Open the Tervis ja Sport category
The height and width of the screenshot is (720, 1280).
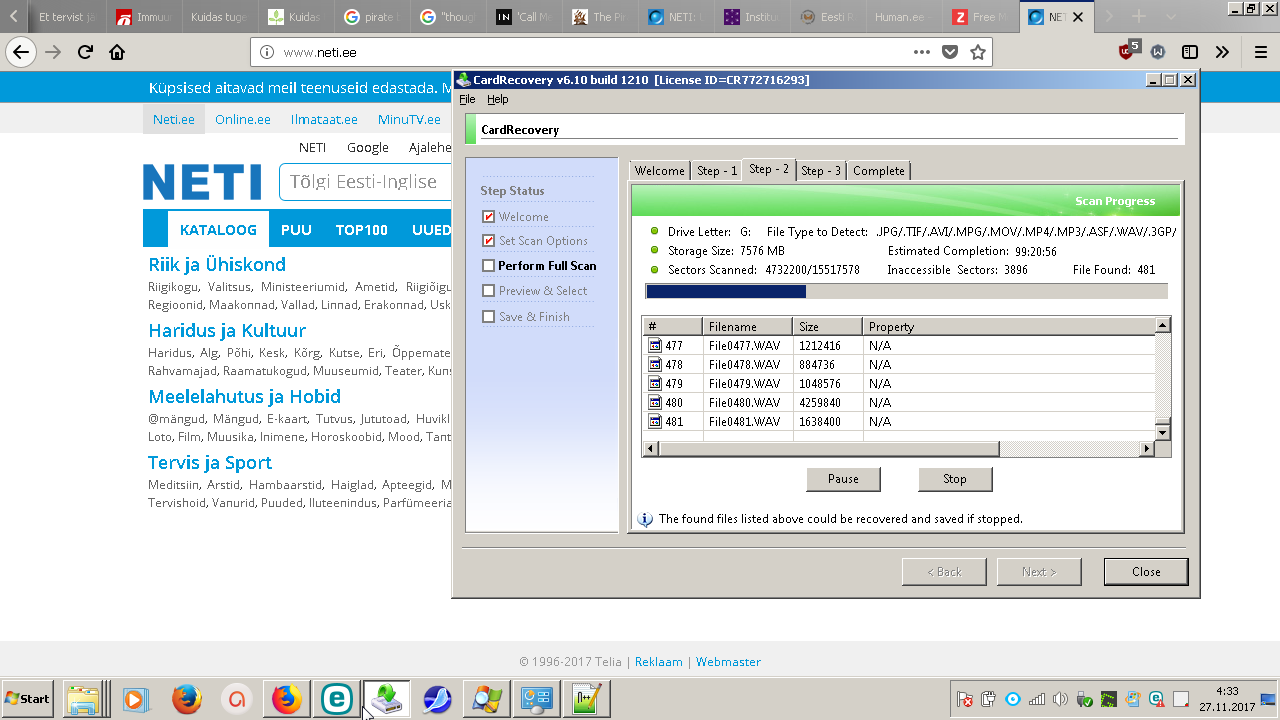(210, 463)
